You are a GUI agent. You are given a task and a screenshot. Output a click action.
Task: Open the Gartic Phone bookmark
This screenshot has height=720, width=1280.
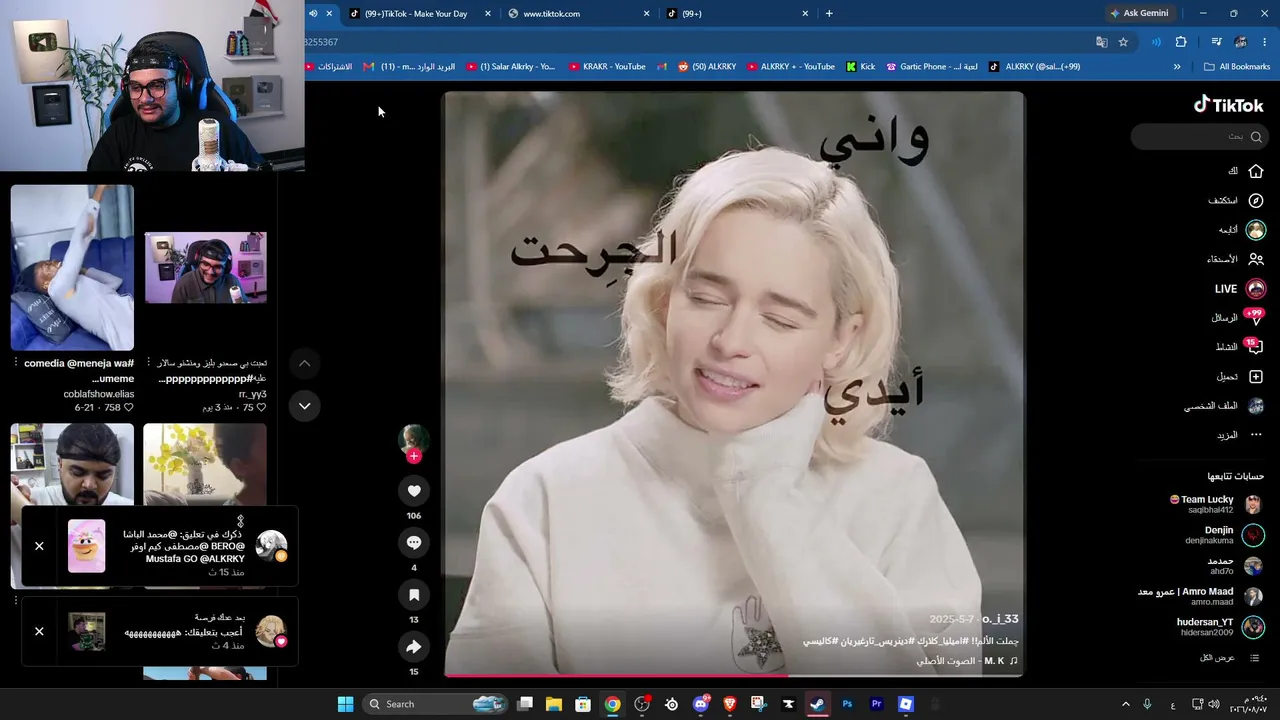(x=932, y=67)
